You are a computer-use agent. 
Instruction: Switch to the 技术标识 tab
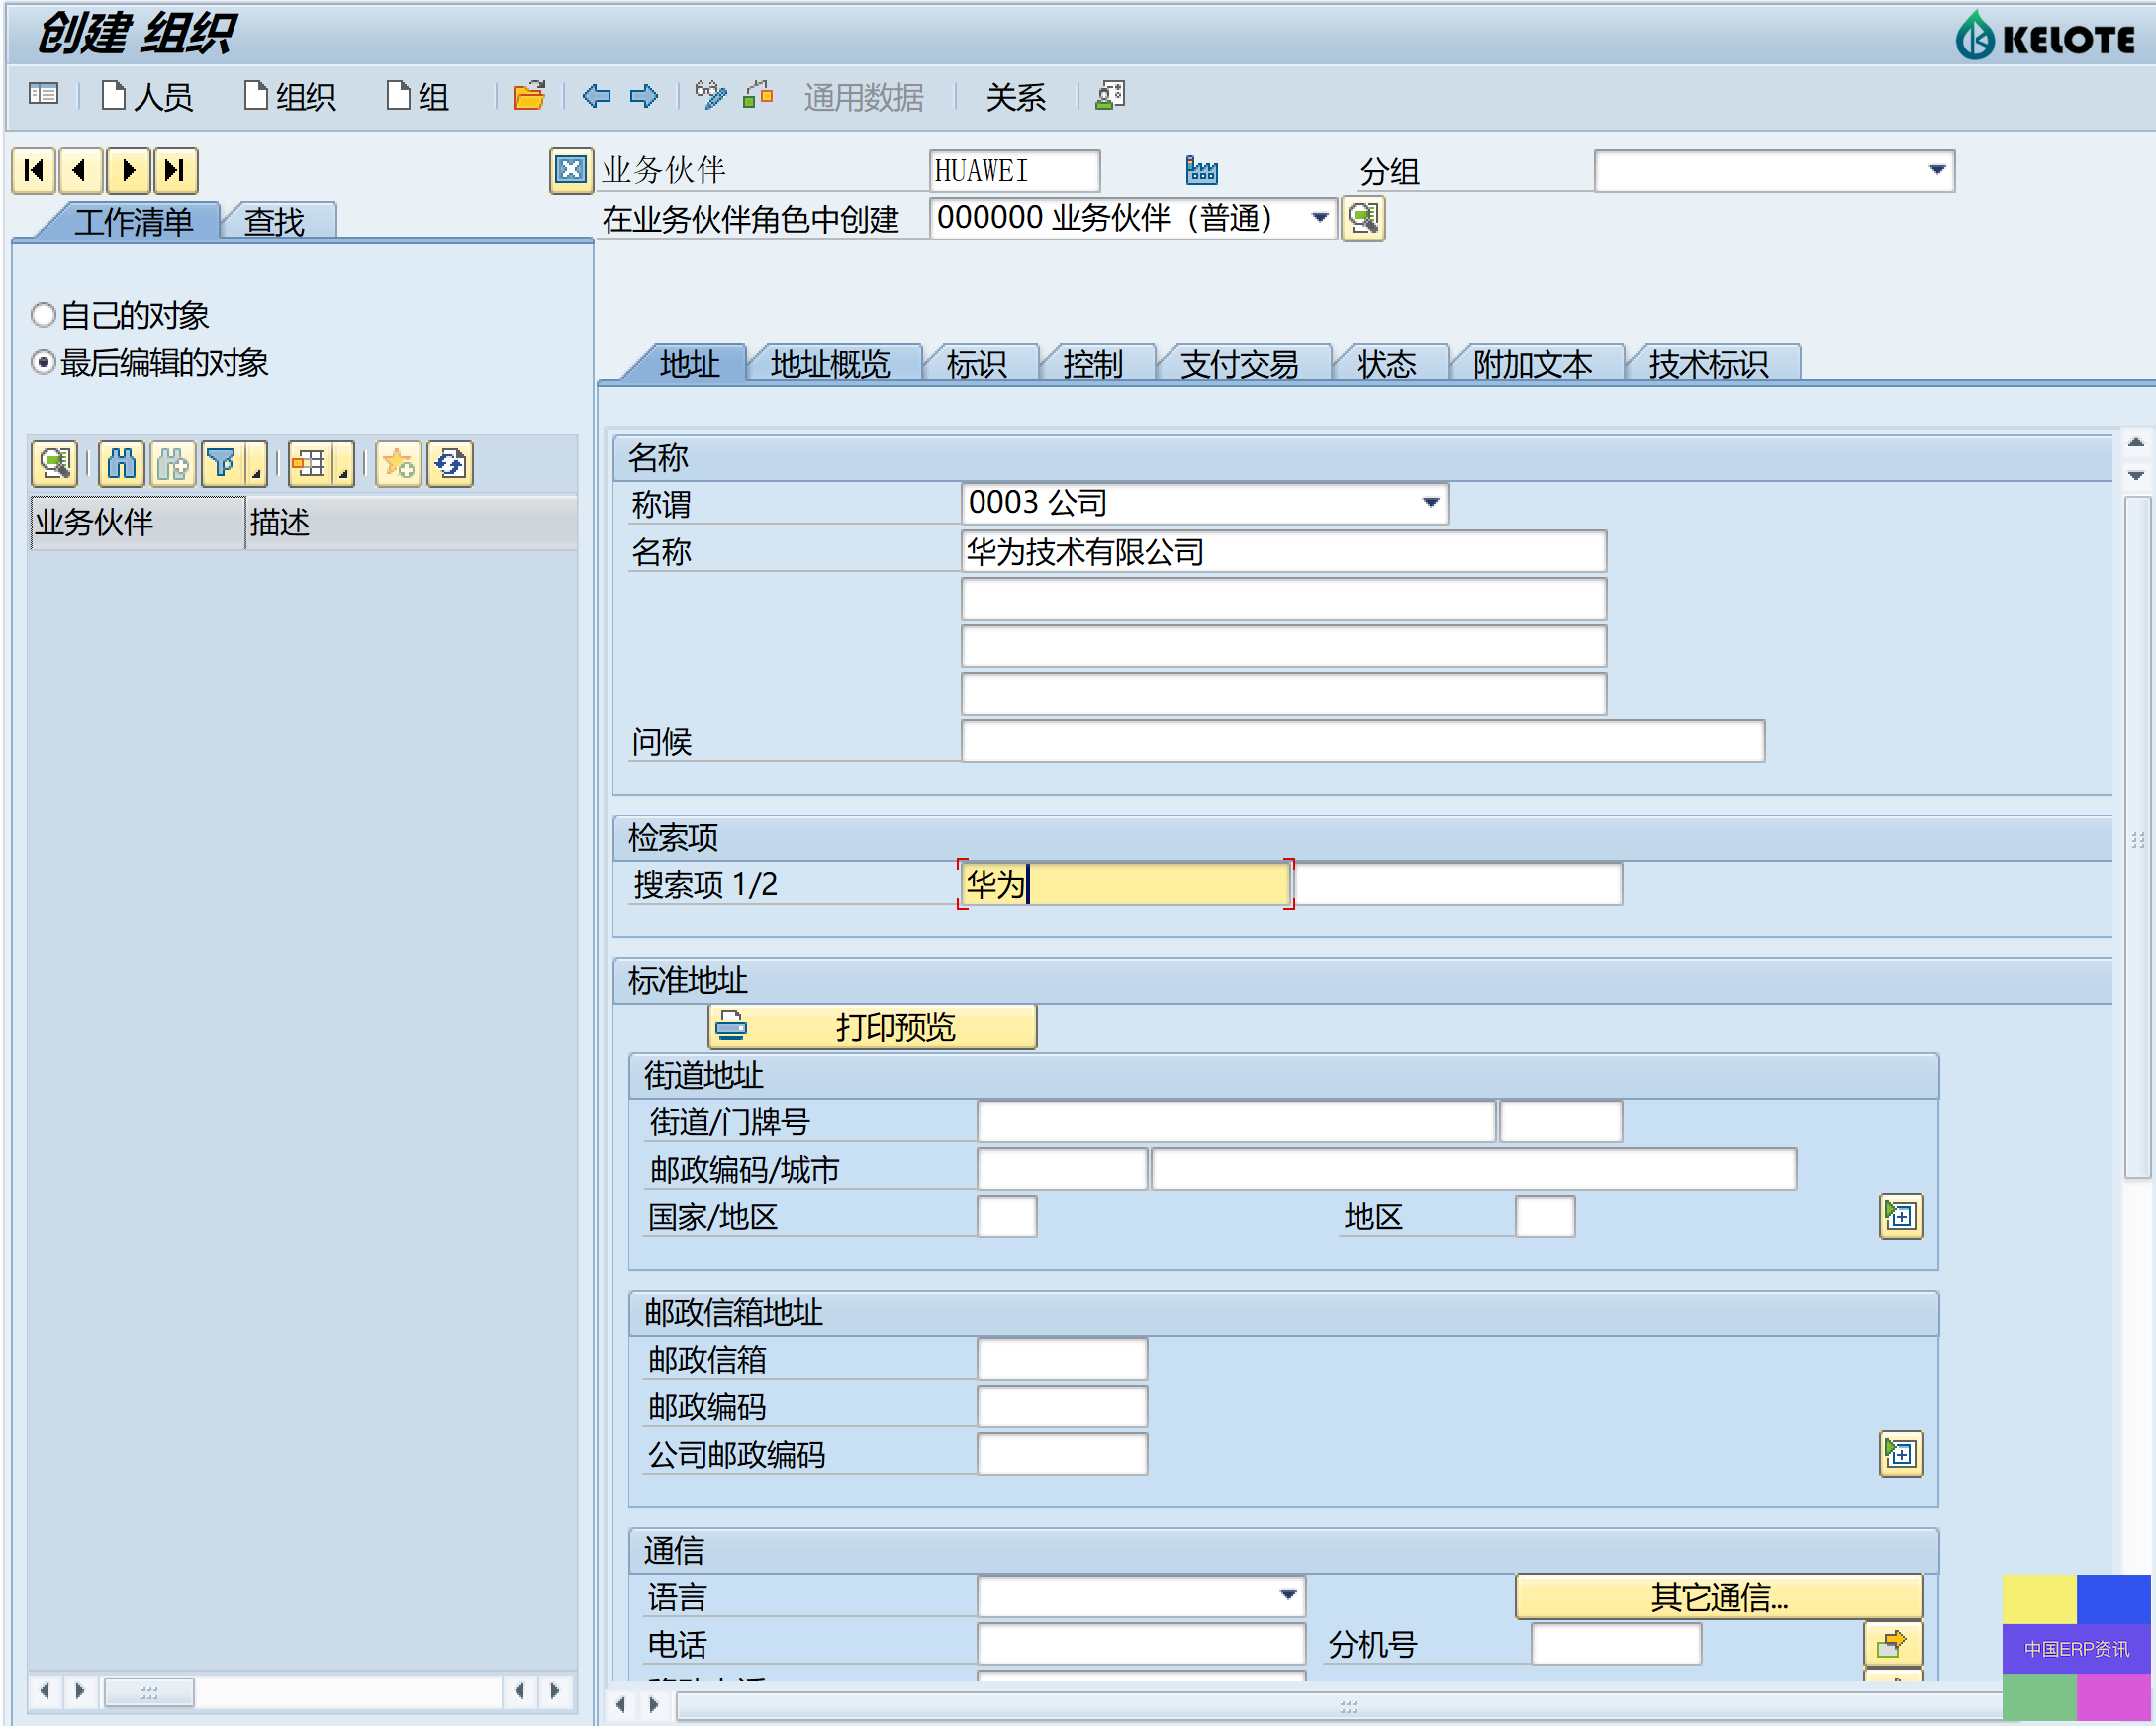pos(1708,365)
